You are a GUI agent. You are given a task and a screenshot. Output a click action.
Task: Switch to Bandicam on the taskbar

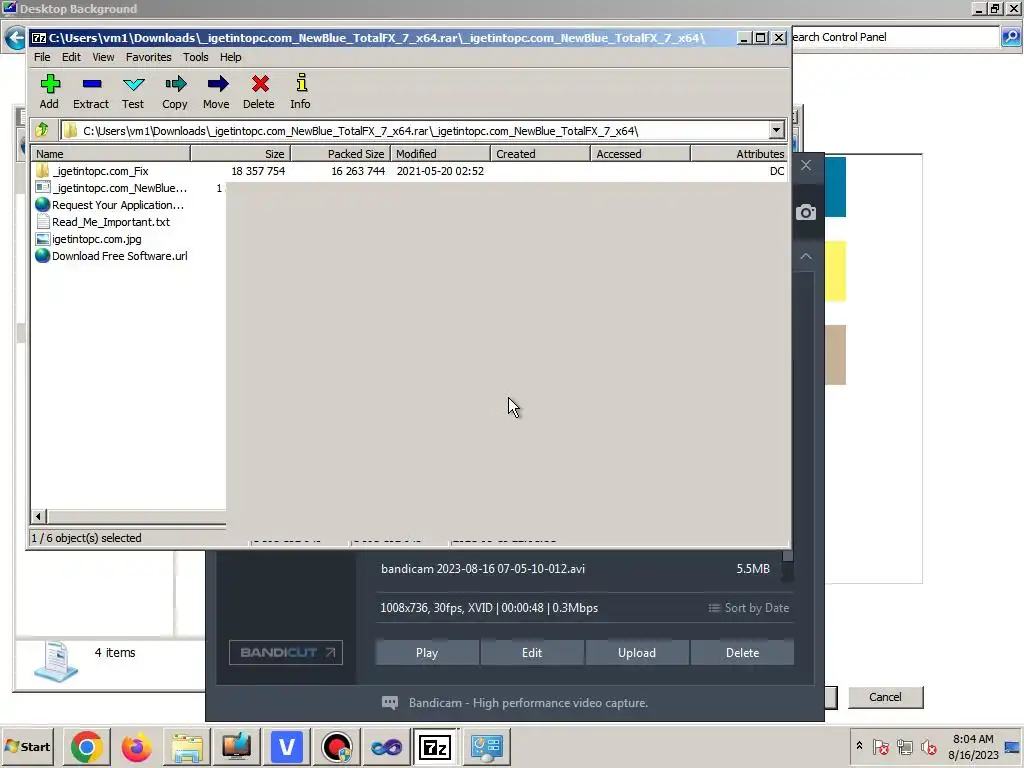click(x=337, y=747)
